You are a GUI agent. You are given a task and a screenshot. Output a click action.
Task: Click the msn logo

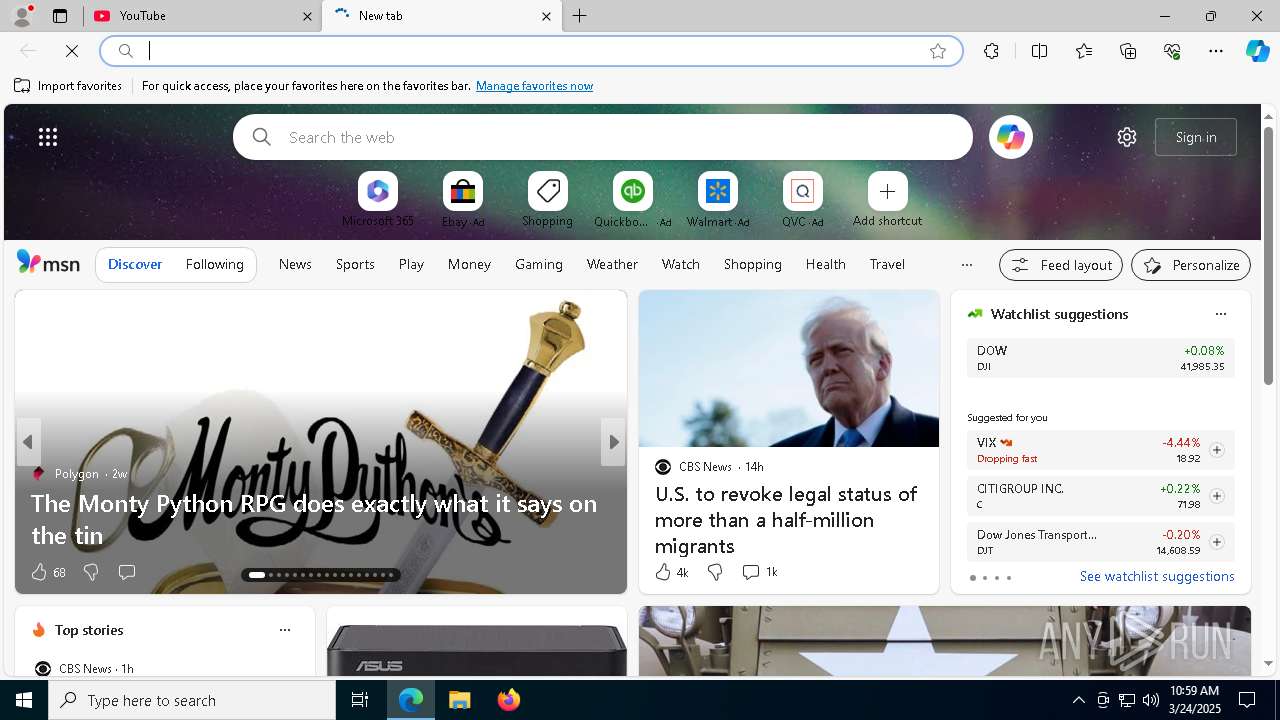coord(48,263)
